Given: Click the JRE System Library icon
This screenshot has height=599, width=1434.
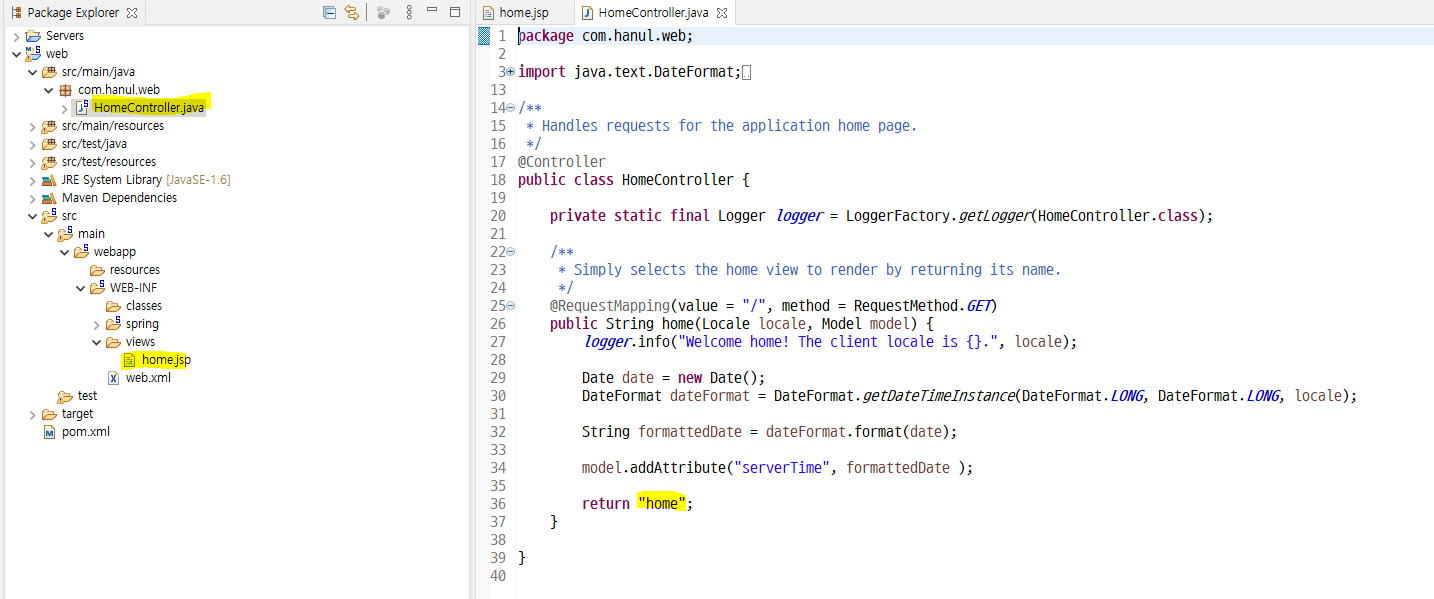Looking at the screenshot, I should click(49, 180).
